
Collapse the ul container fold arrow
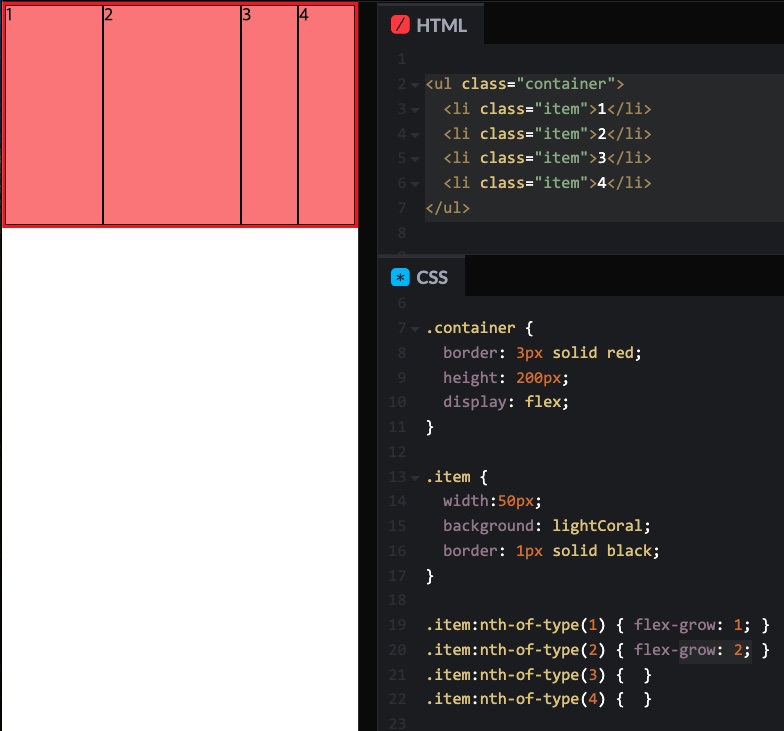click(x=415, y=85)
